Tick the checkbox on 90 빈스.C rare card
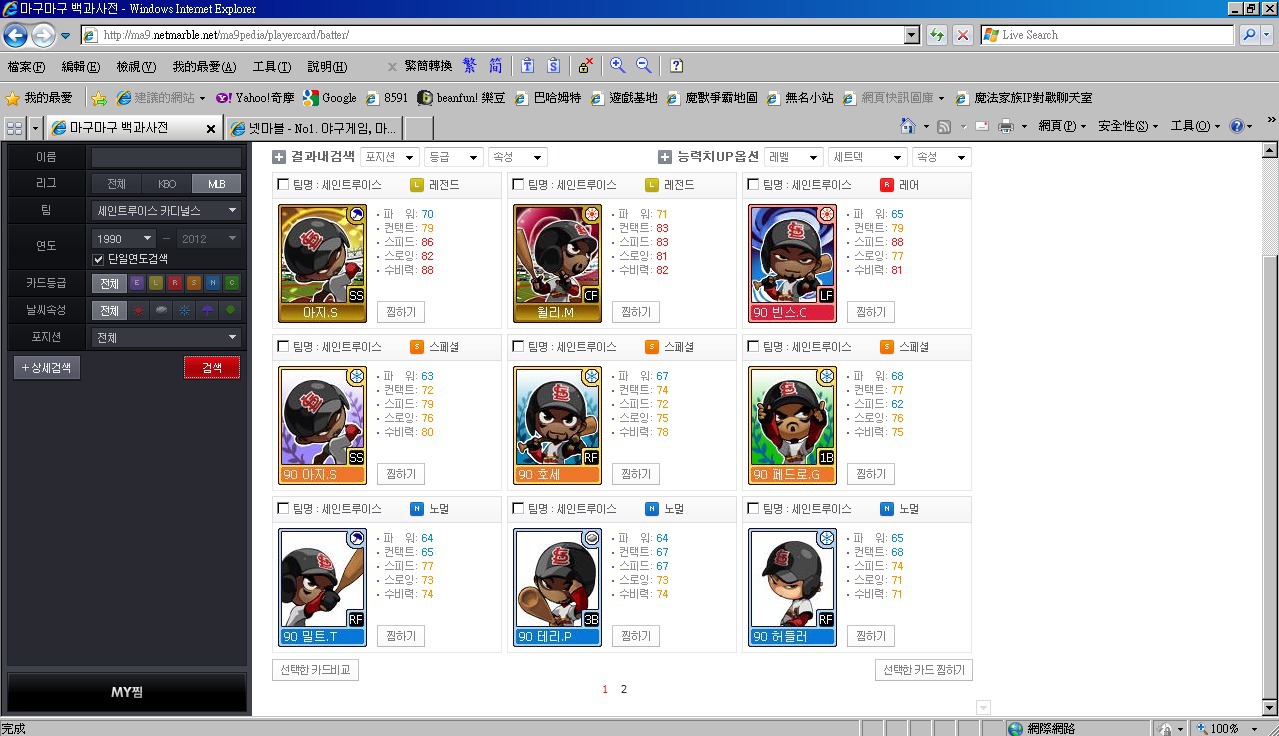Screen dimensions: 1279x736 pyautogui.click(x=753, y=185)
